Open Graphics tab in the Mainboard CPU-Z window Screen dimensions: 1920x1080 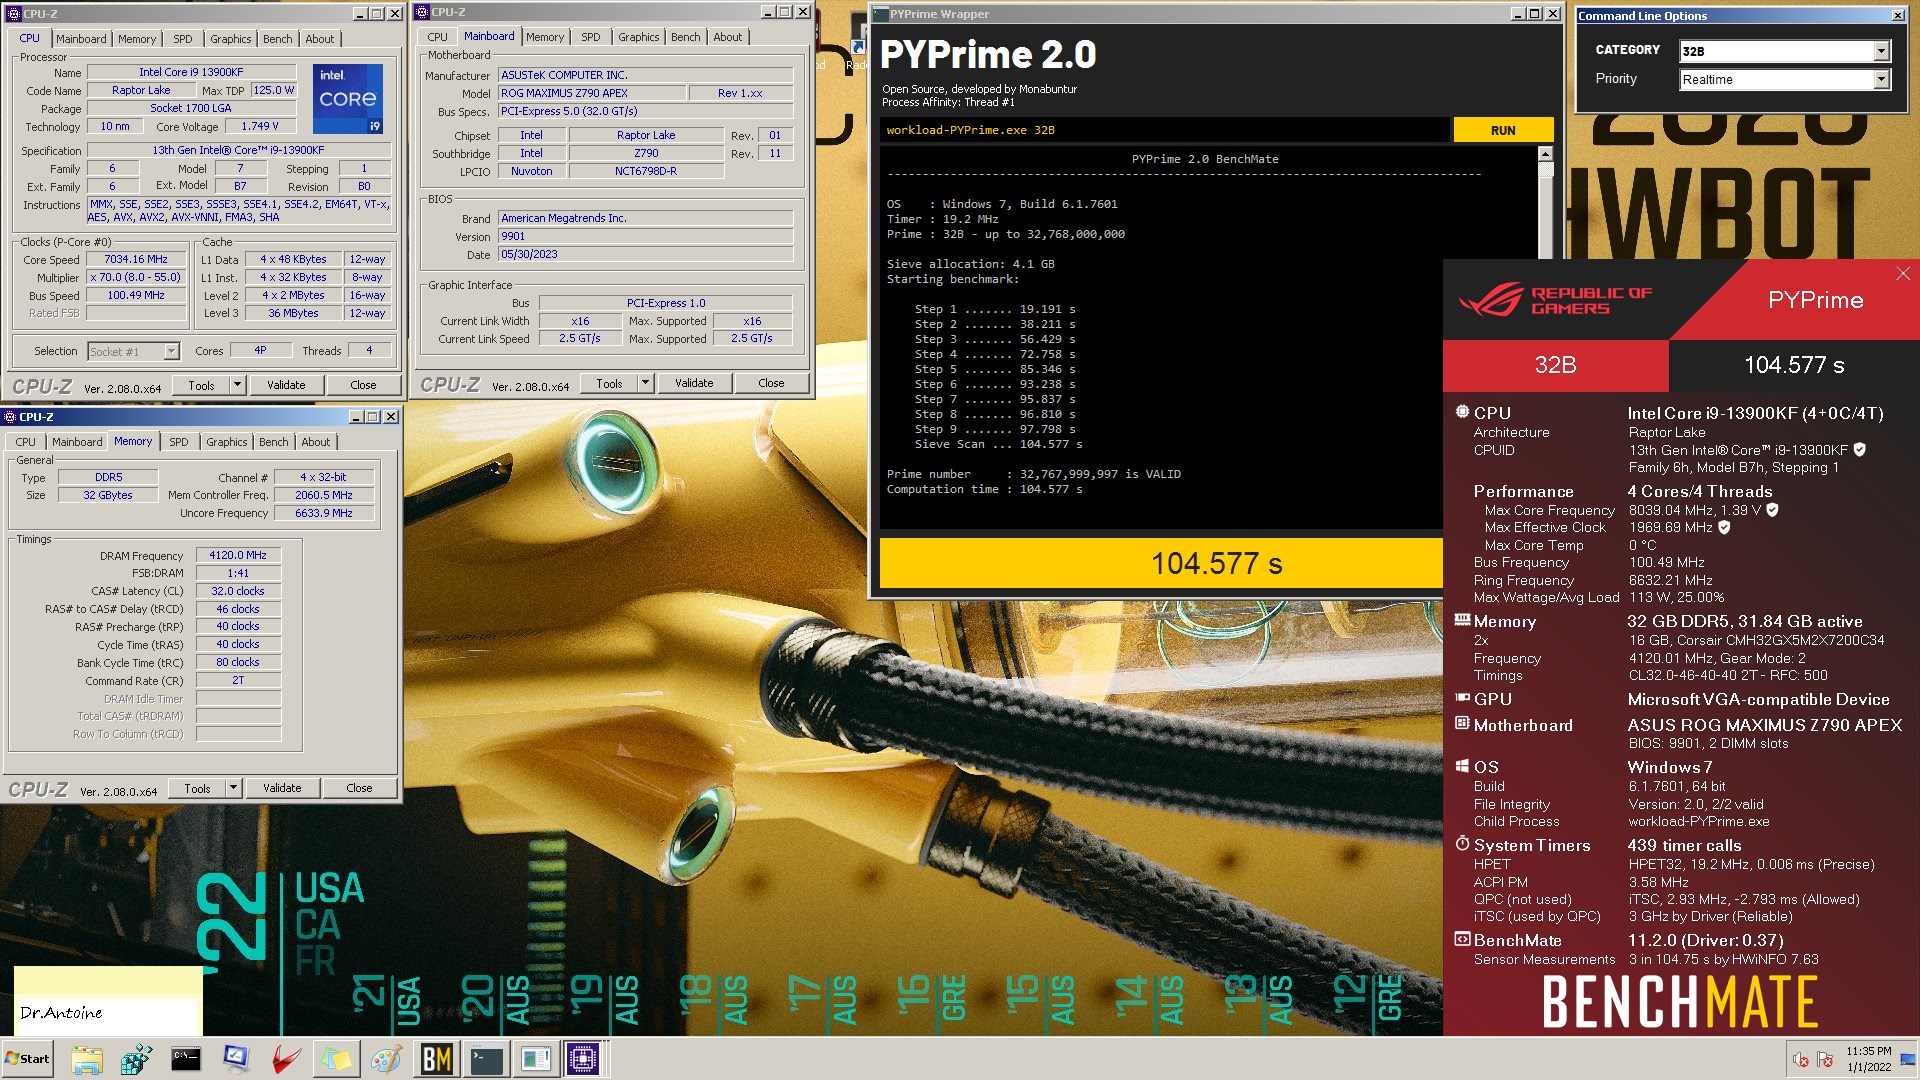tap(638, 37)
